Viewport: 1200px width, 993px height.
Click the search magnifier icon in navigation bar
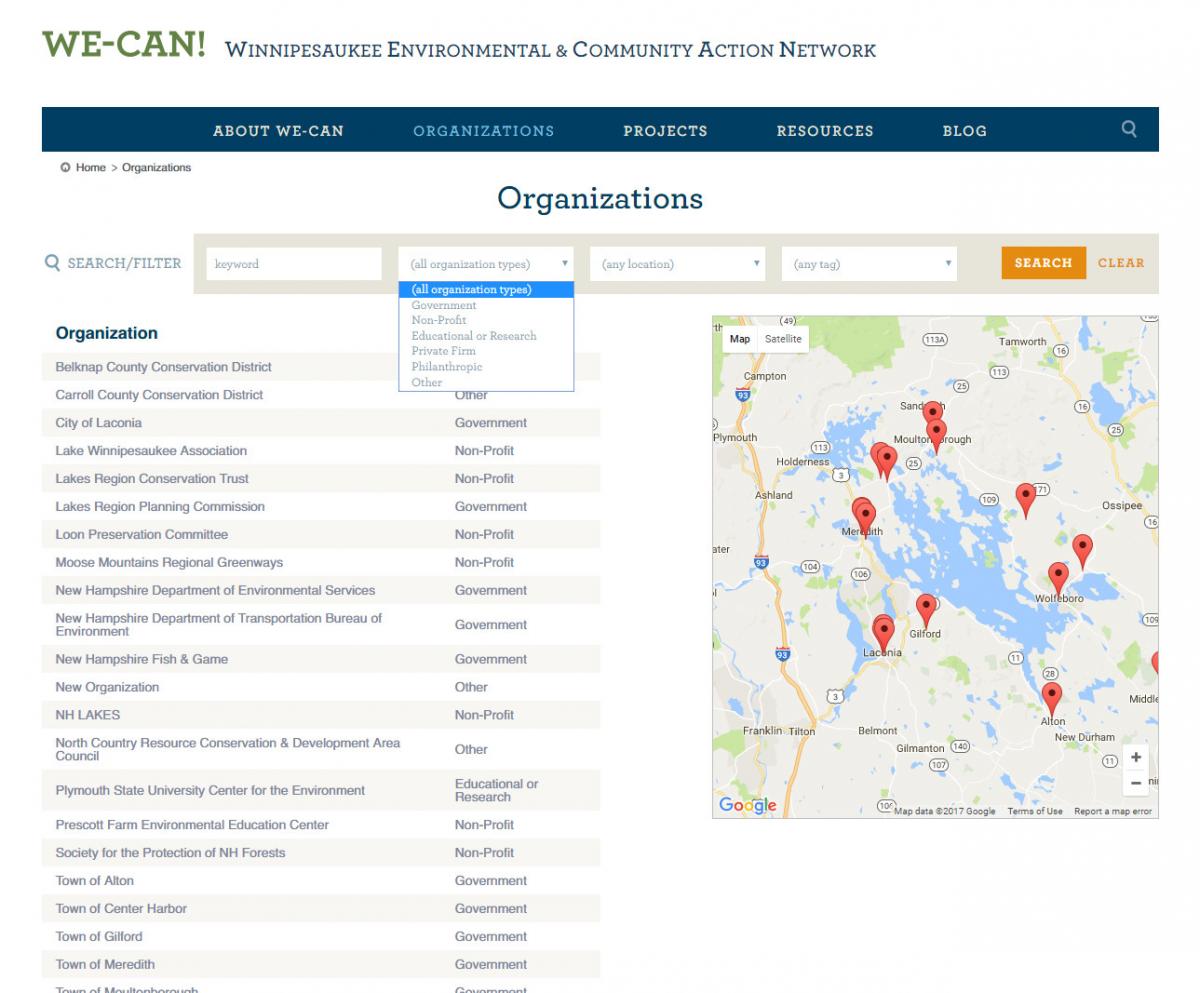coord(1129,129)
